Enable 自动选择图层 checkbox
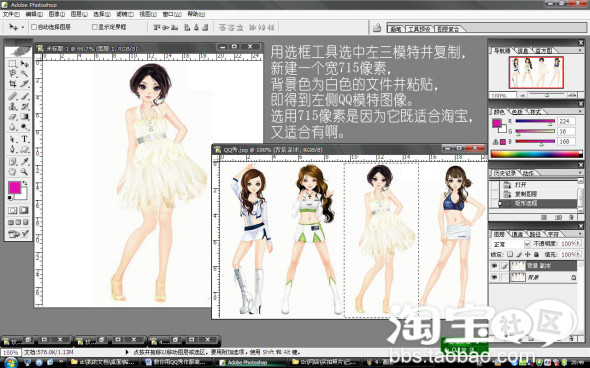The image size is (590, 368). [34, 27]
